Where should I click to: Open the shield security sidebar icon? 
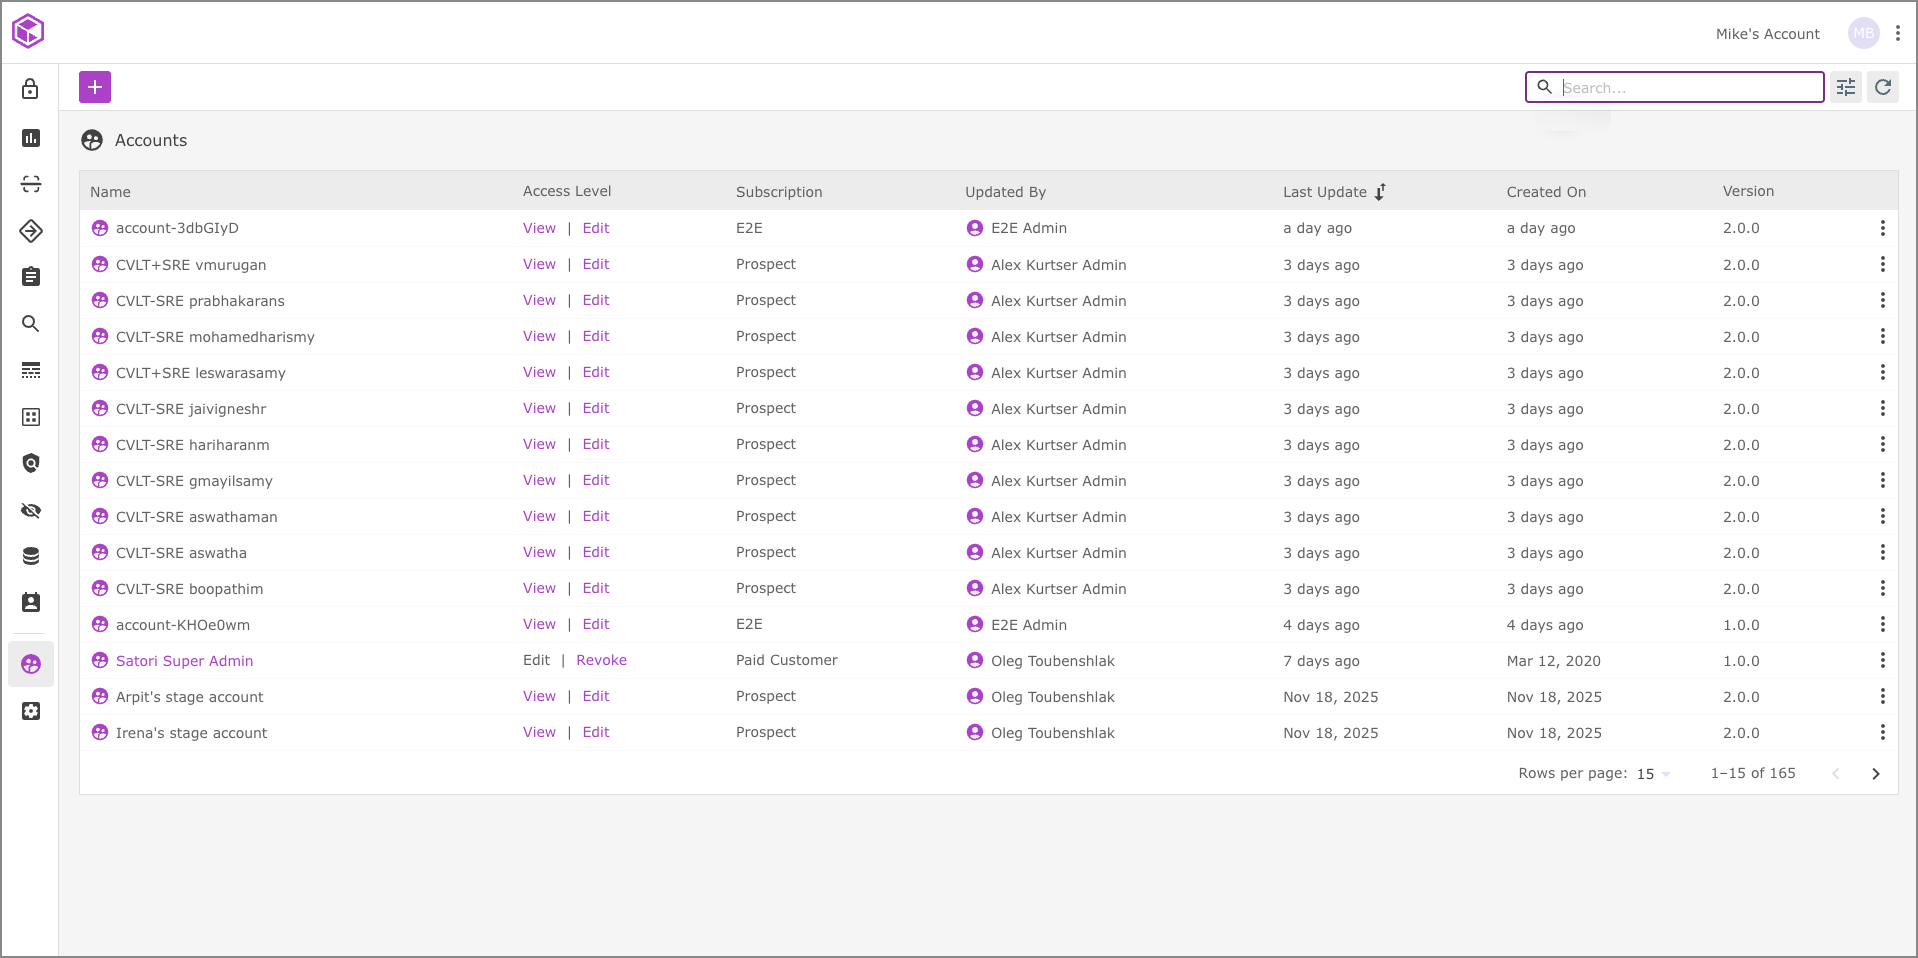tap(31, 463)
